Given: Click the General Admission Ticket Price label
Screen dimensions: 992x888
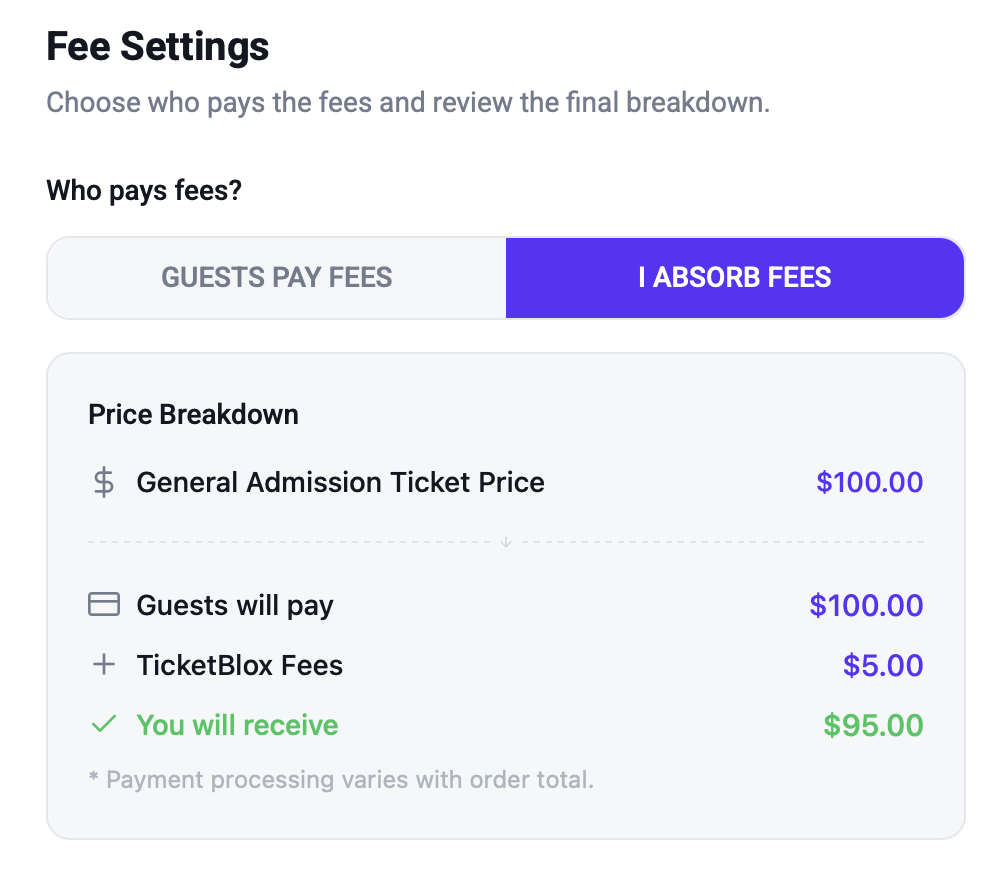Looking at the screenshot, I should 340,483.
